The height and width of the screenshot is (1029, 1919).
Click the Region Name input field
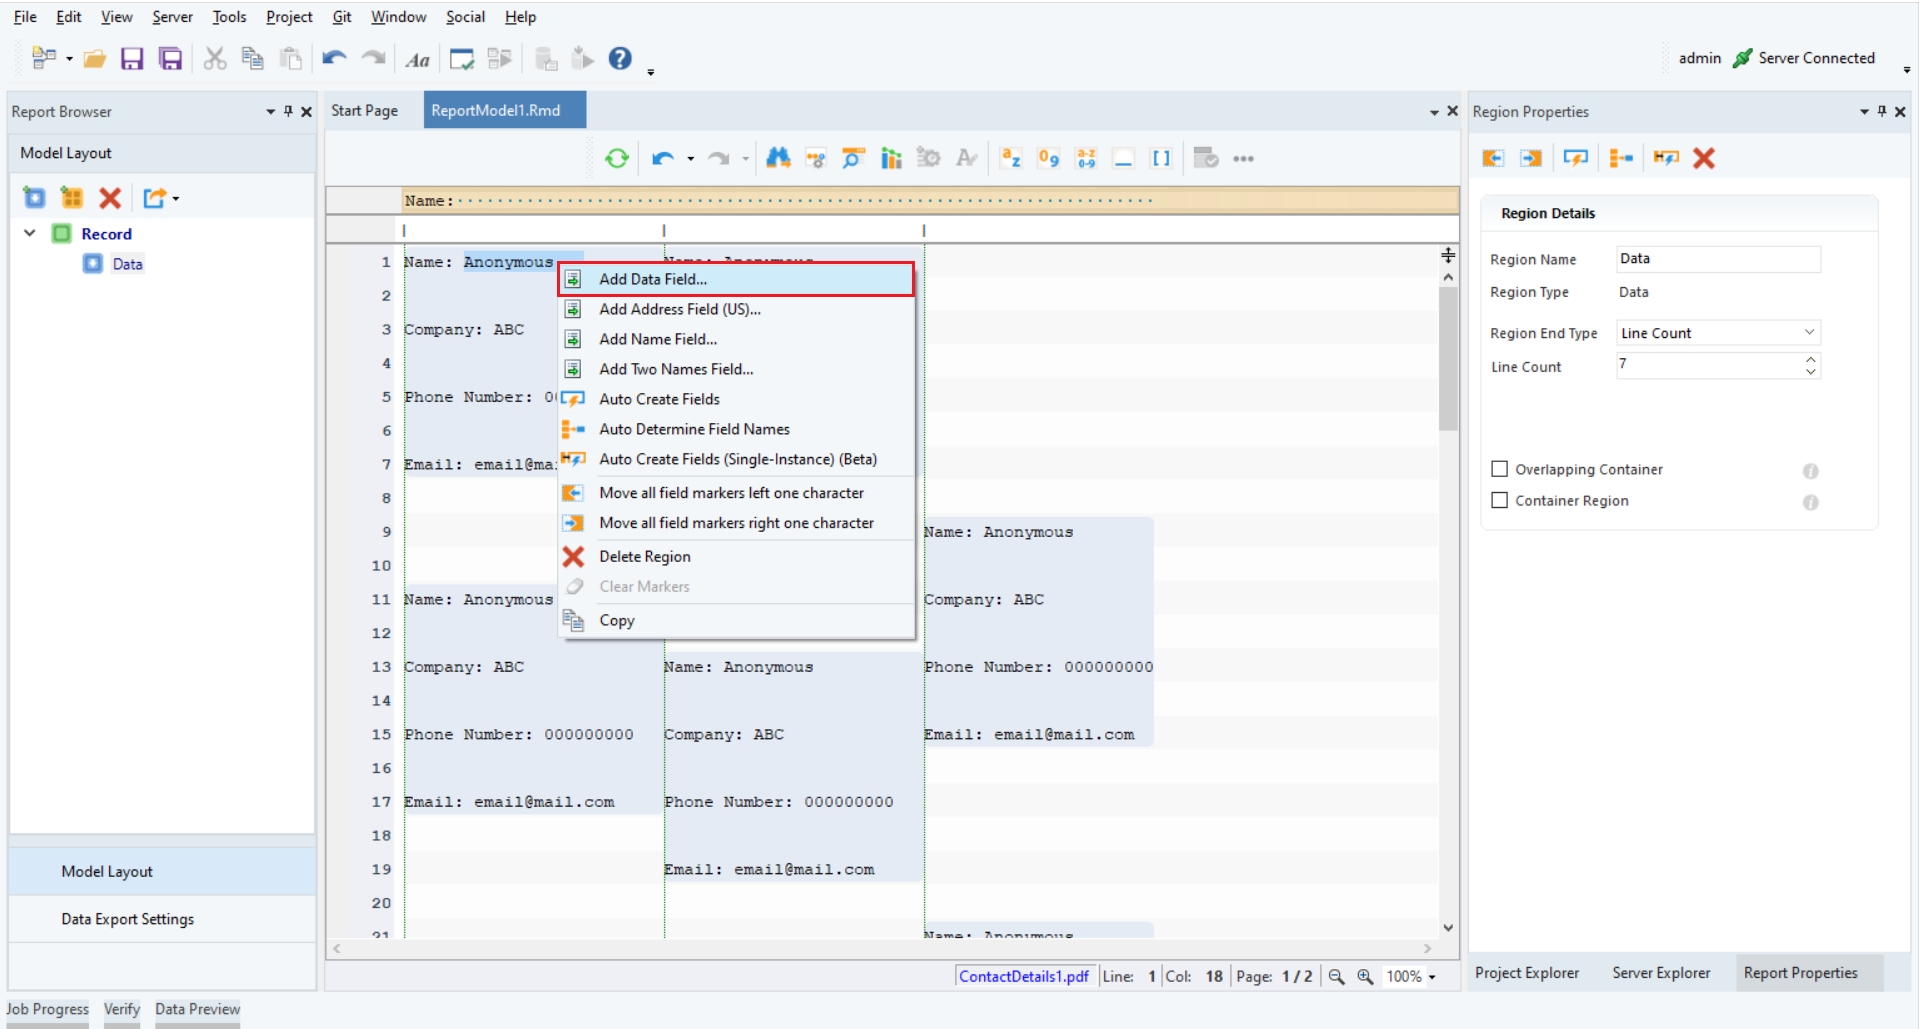click(x=1717, y=259)
